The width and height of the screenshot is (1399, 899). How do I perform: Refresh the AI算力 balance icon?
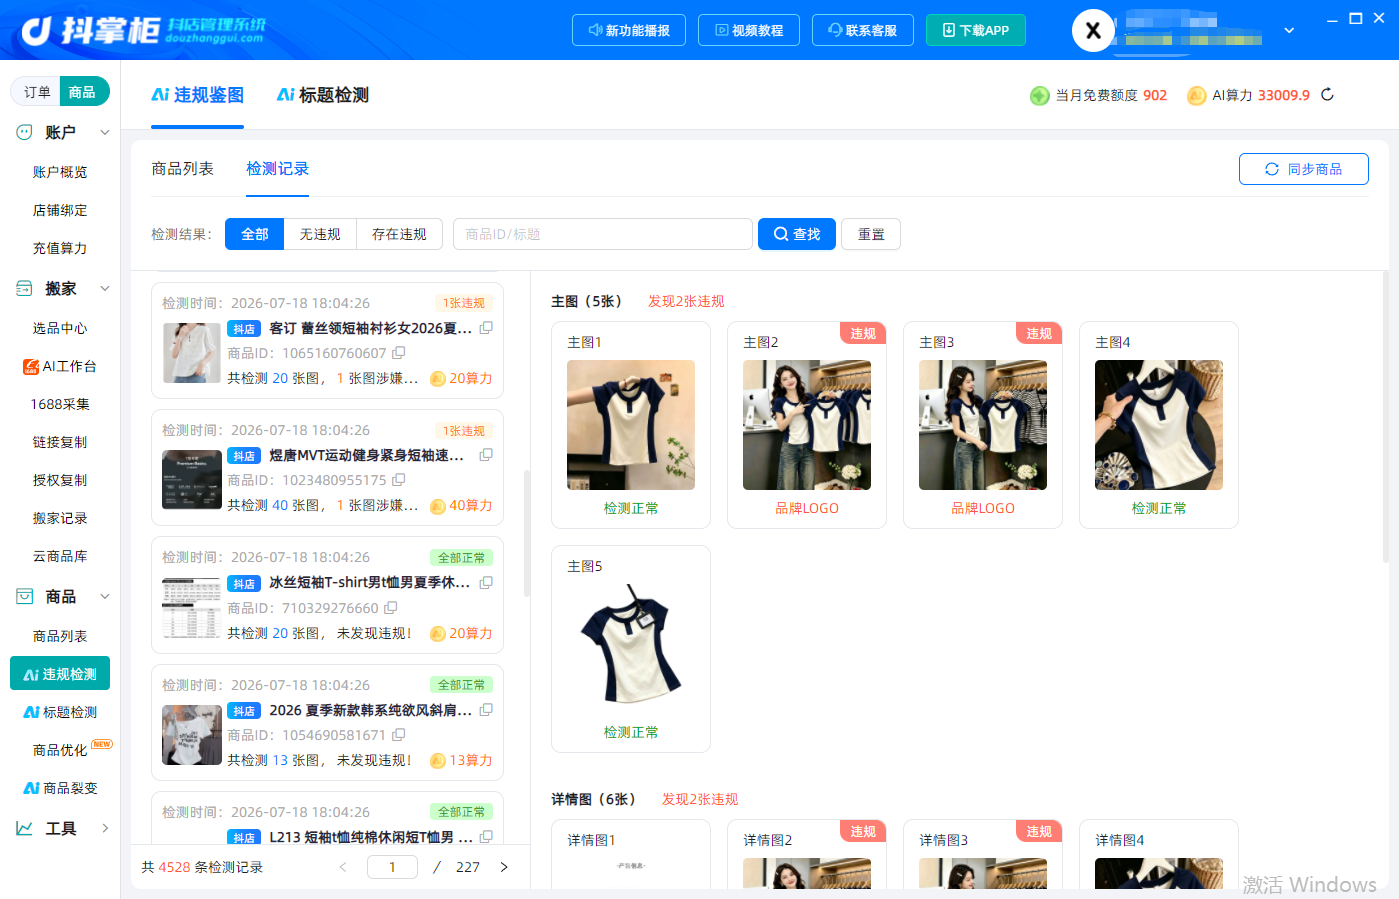[1327, 95]
